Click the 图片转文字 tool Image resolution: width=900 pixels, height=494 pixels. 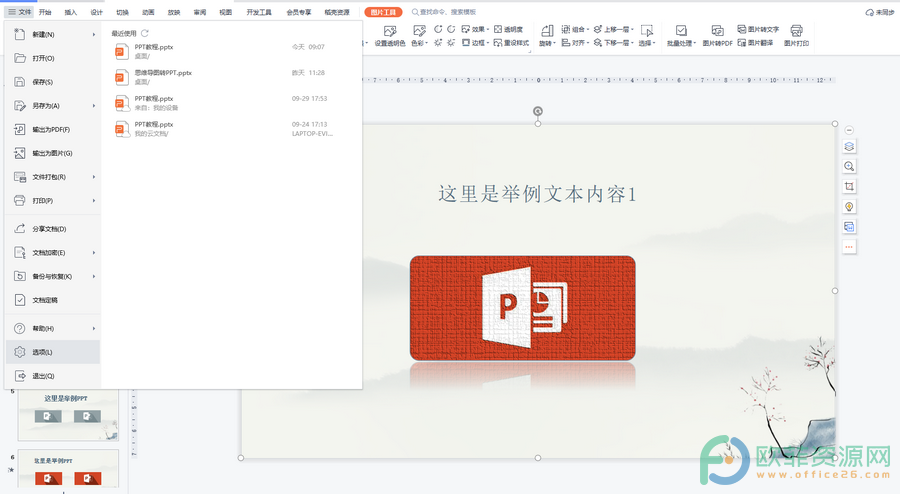[758, 29]
